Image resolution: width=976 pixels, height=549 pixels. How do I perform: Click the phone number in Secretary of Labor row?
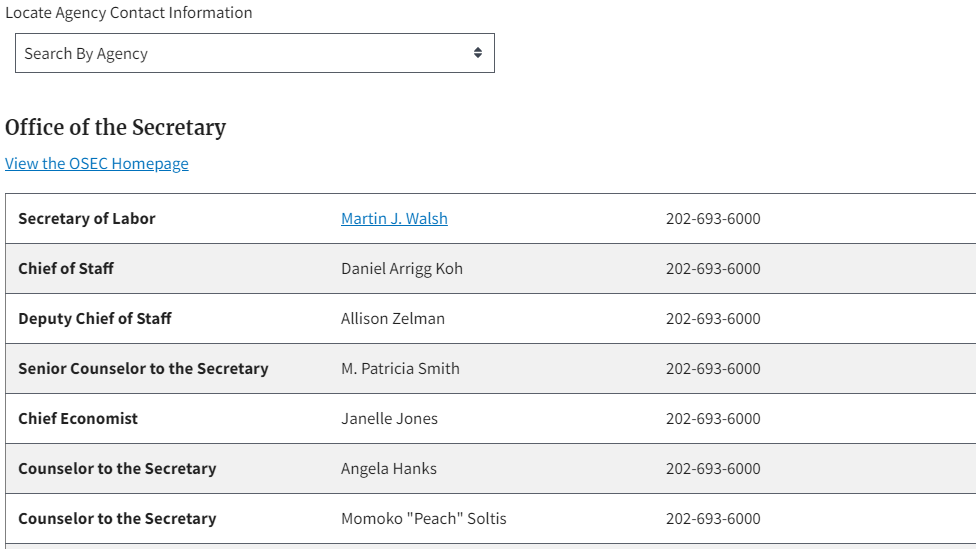coord(713,218)
